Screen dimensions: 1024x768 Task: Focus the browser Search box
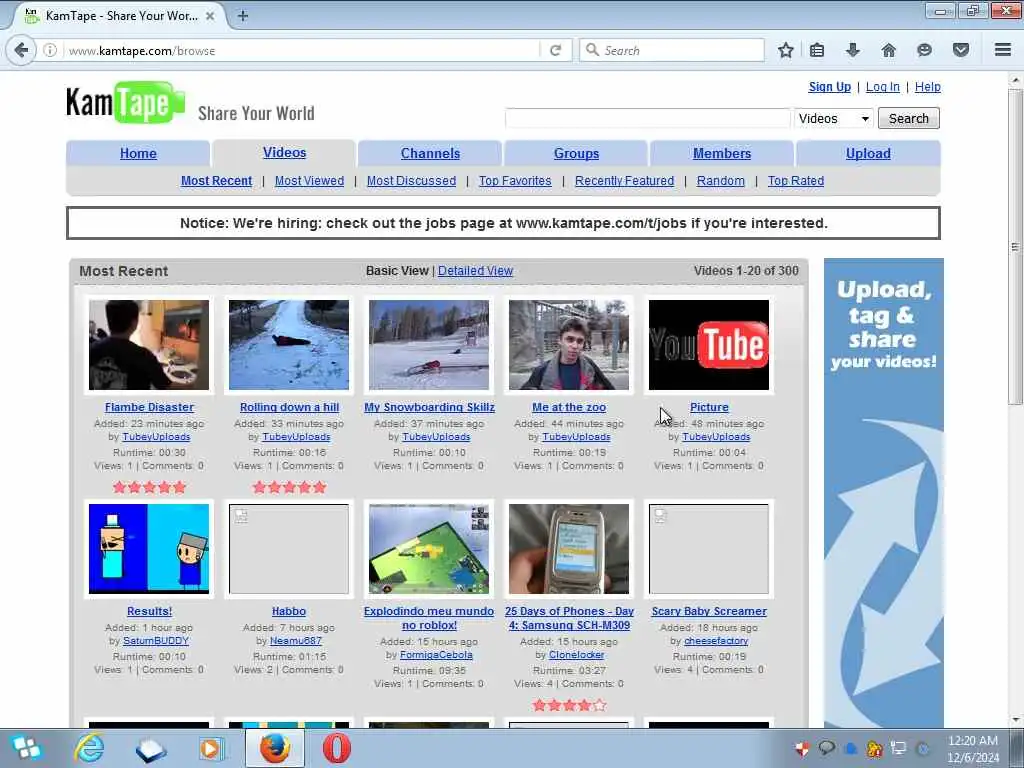click(672, 50)
